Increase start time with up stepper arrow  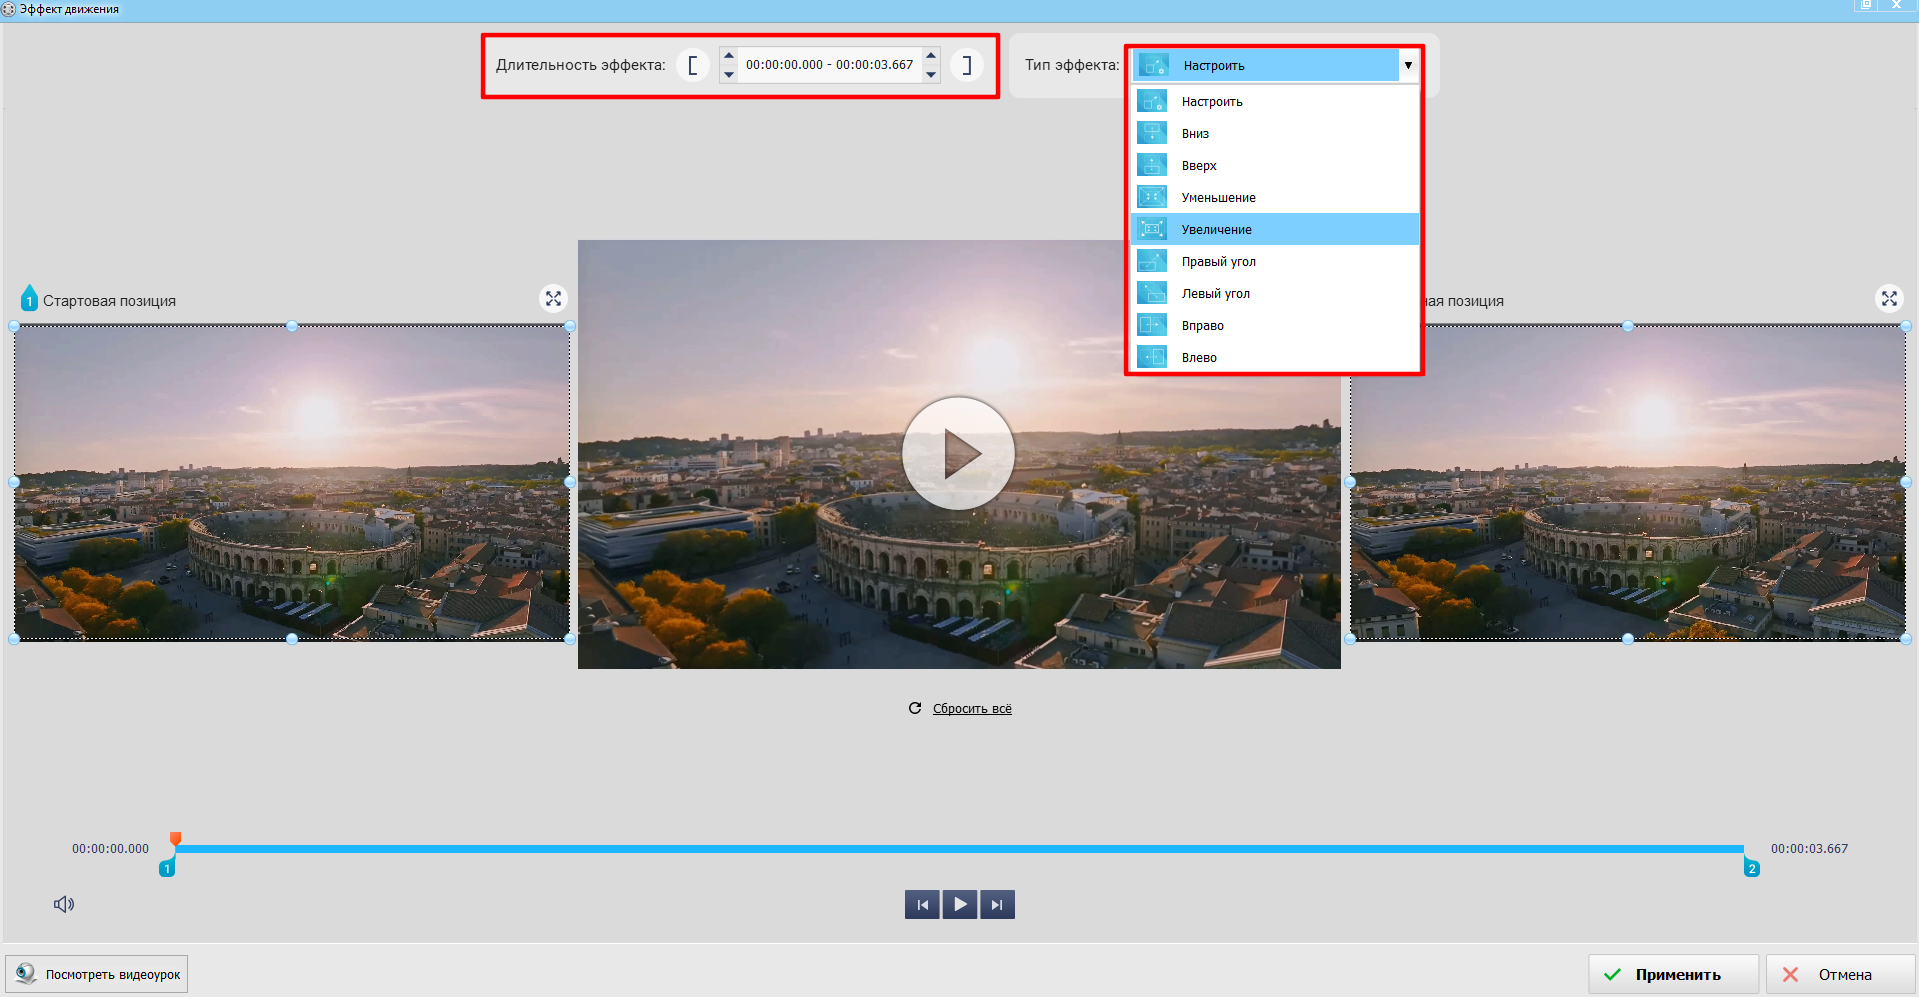click(x=729, y=56)
